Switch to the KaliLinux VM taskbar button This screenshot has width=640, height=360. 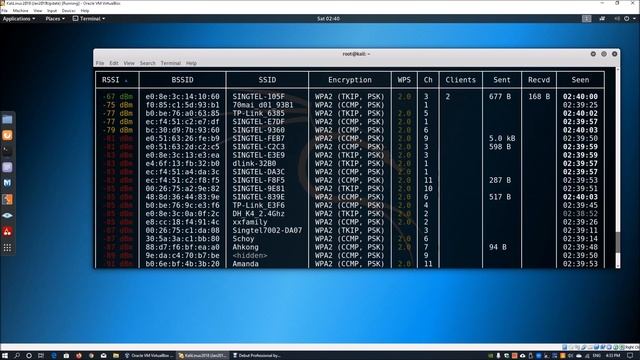[x=203, y=356]
